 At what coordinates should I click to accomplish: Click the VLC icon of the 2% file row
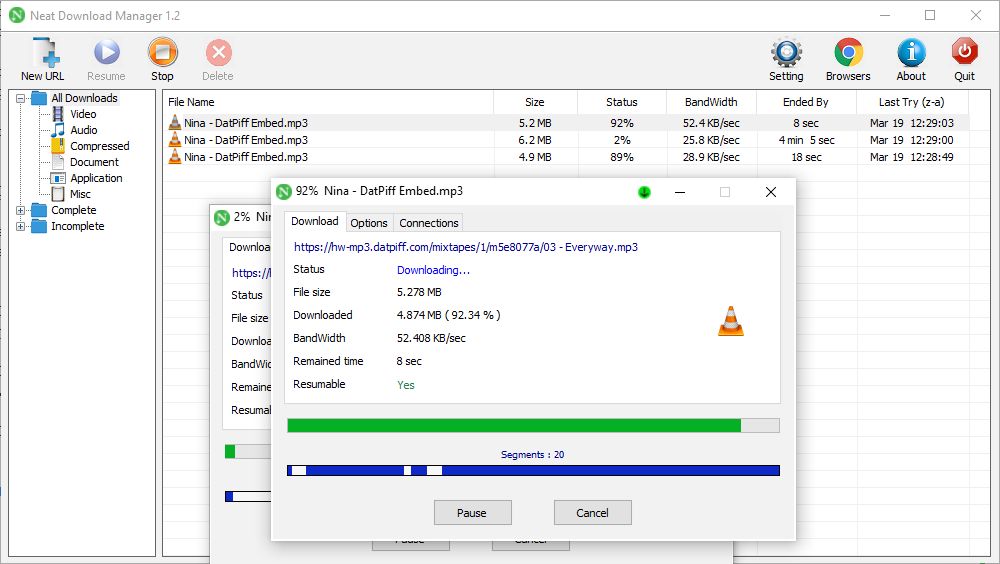pyautogui.click(x=175, y=140)
